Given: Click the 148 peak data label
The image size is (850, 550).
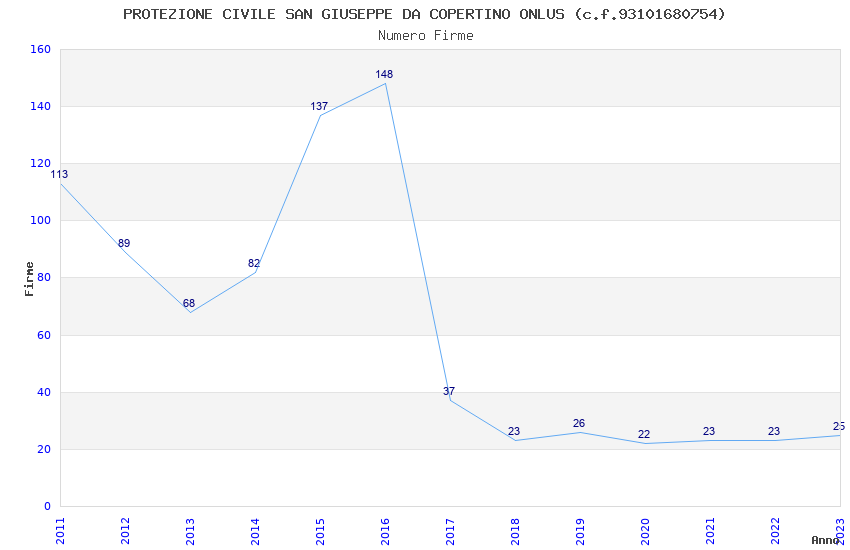Looking at the screenshot, I should click(384, 74).
